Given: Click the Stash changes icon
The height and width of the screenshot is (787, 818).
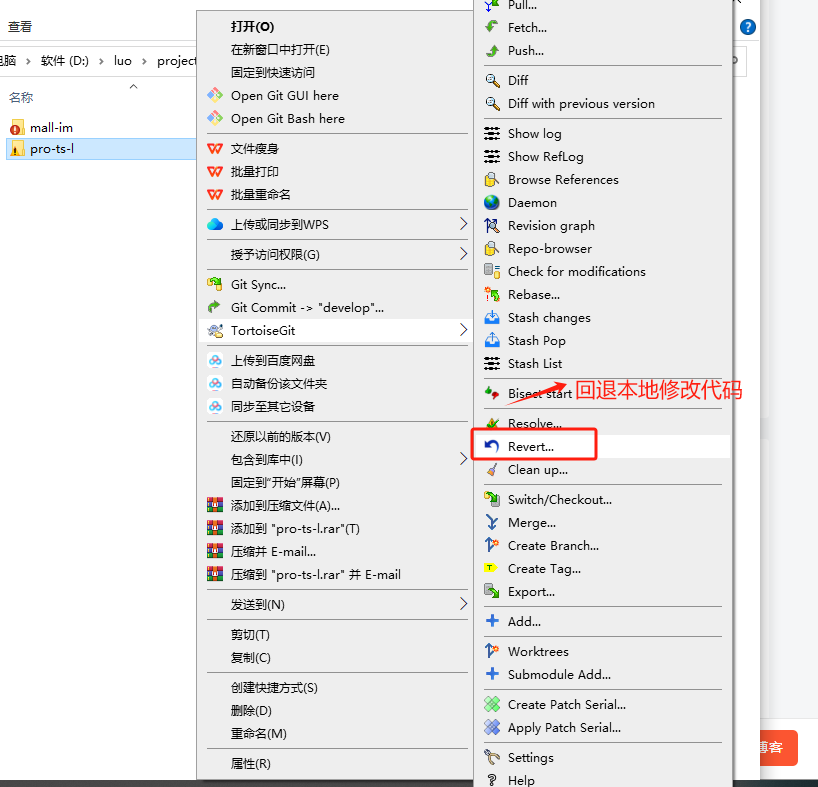Looking at the screenshot, I should tap(491, 317).
